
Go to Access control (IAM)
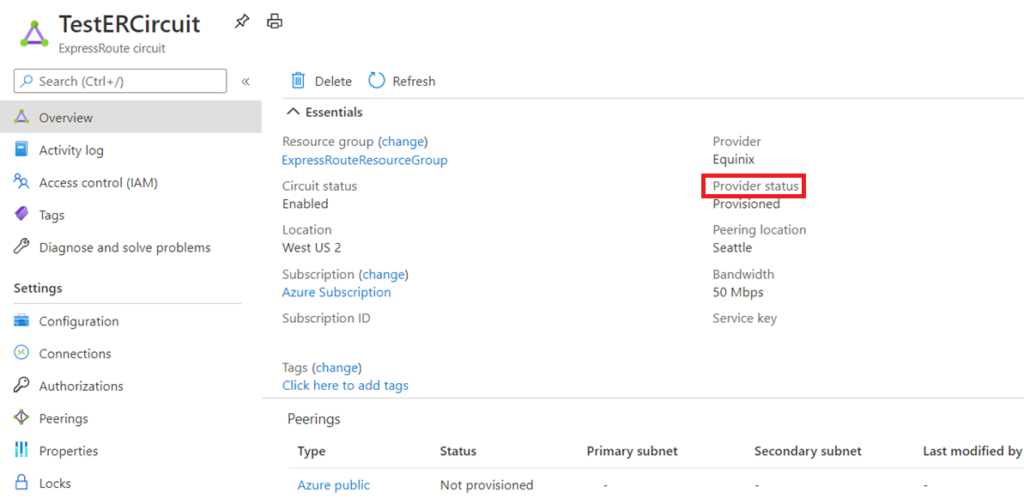(x=131, y=183)
